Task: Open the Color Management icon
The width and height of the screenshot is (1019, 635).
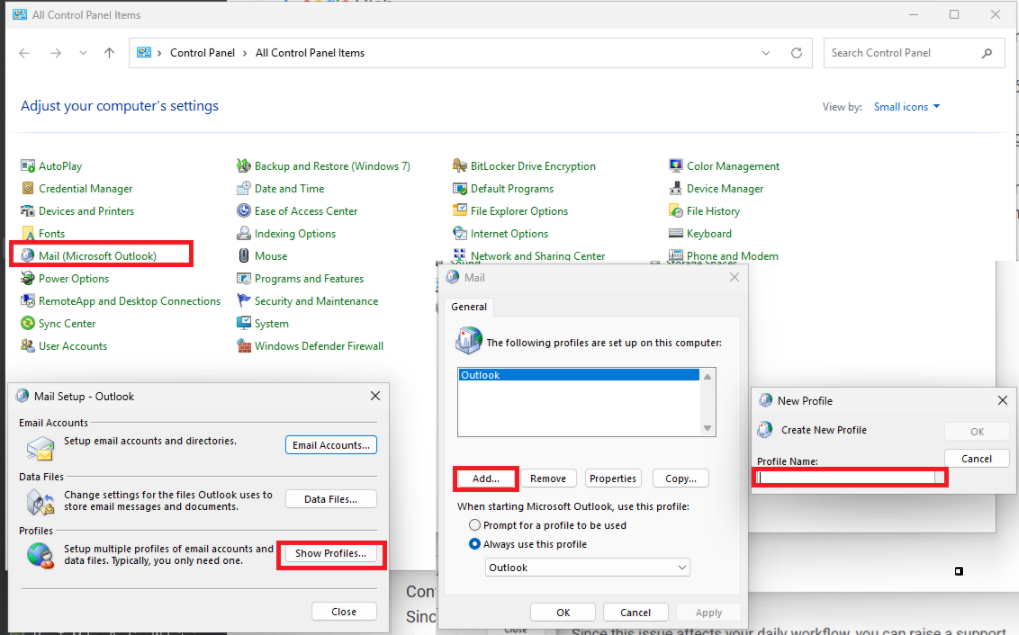Action: [676, 166]
